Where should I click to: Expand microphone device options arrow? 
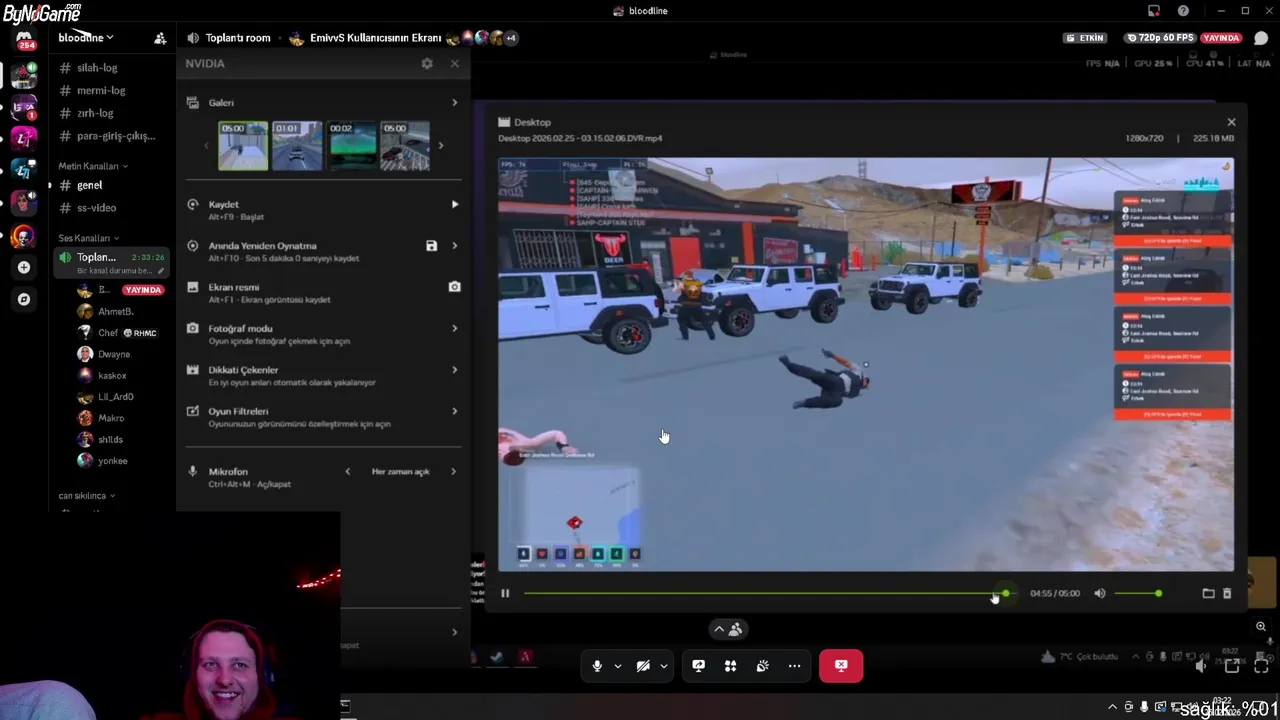617,666
